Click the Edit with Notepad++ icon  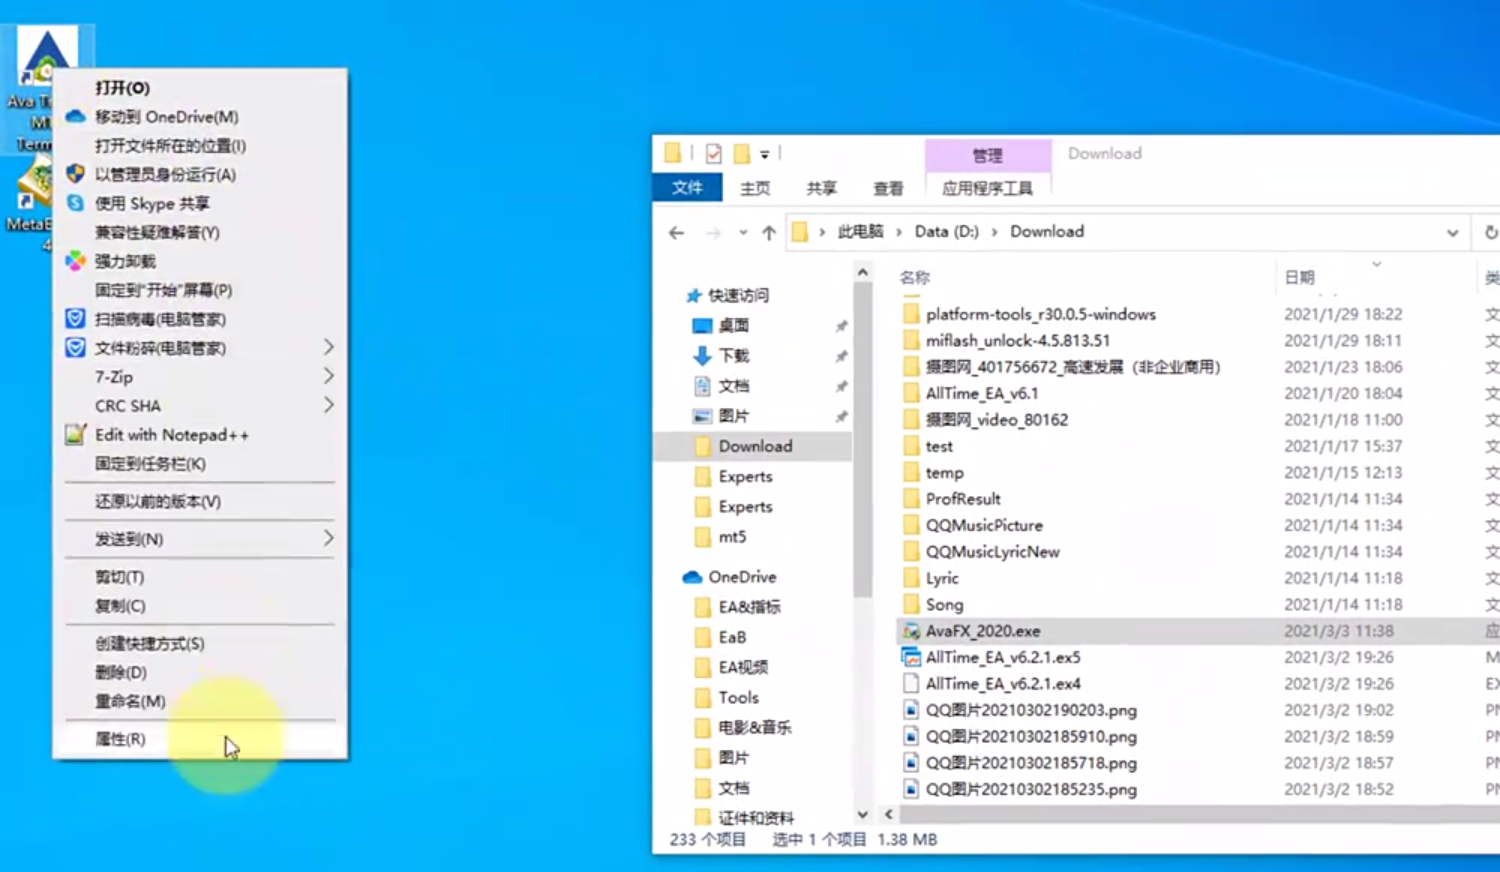click(75, 435)
